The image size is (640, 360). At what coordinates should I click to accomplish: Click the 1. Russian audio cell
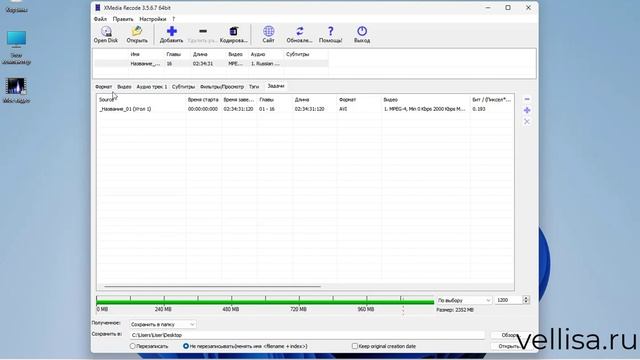[x=265, y=64]
